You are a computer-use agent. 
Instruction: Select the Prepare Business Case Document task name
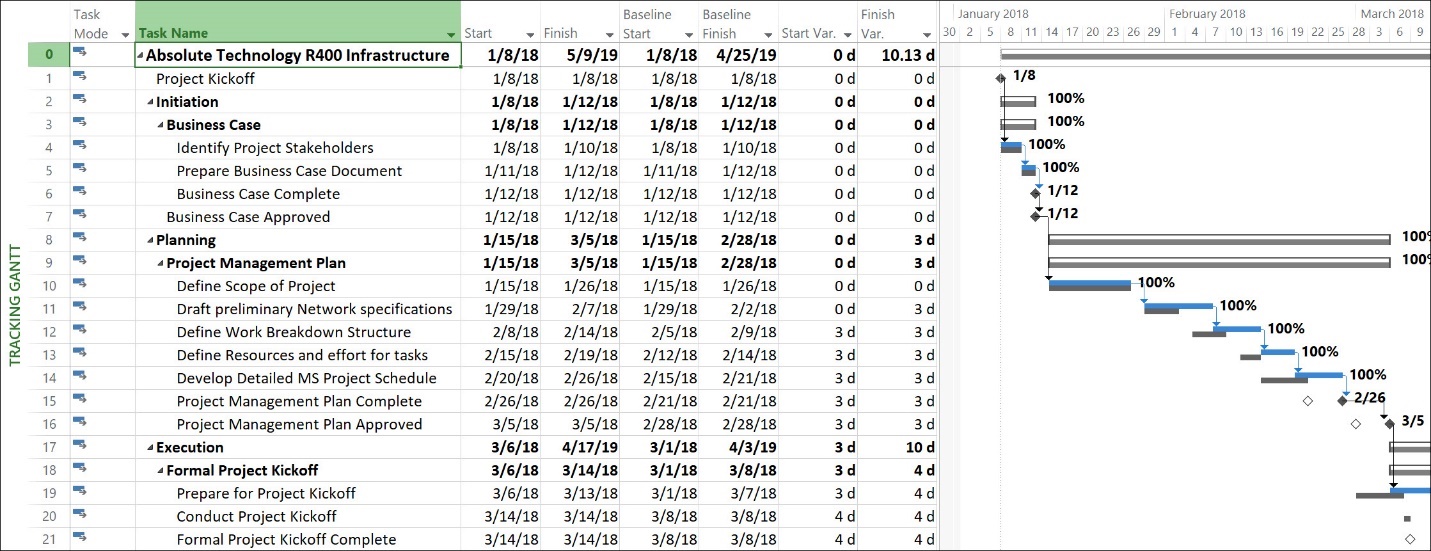click(x=289, y=171)
